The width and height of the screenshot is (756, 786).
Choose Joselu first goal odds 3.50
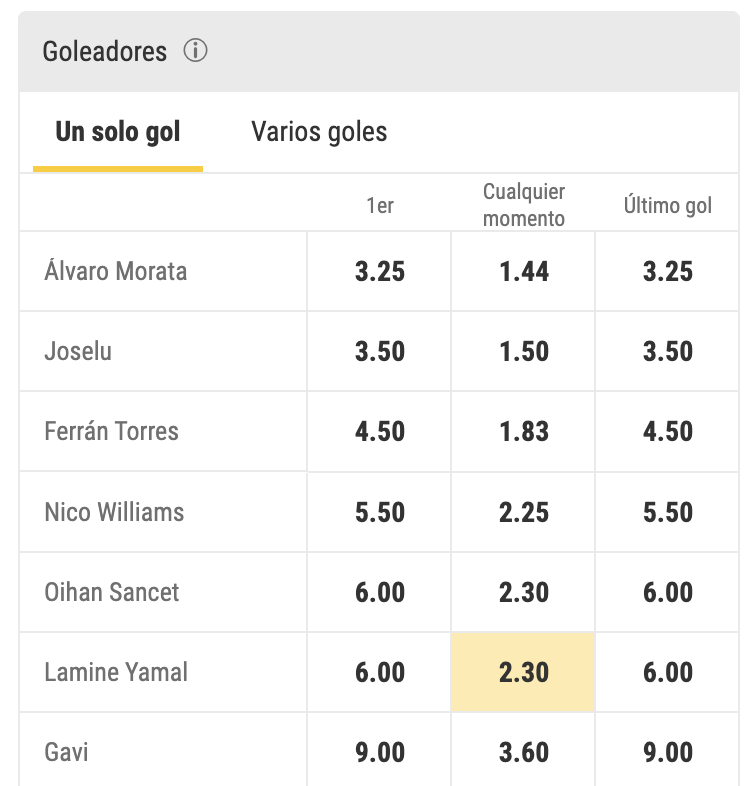click(379, 351)
